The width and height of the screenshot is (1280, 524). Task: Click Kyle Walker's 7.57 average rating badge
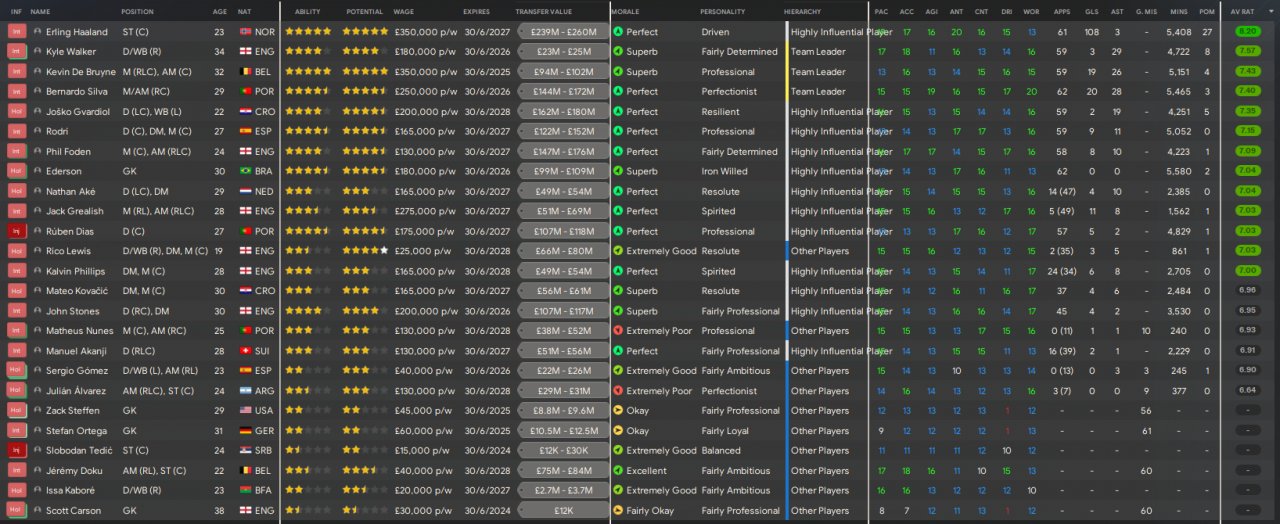(1247, 51)
